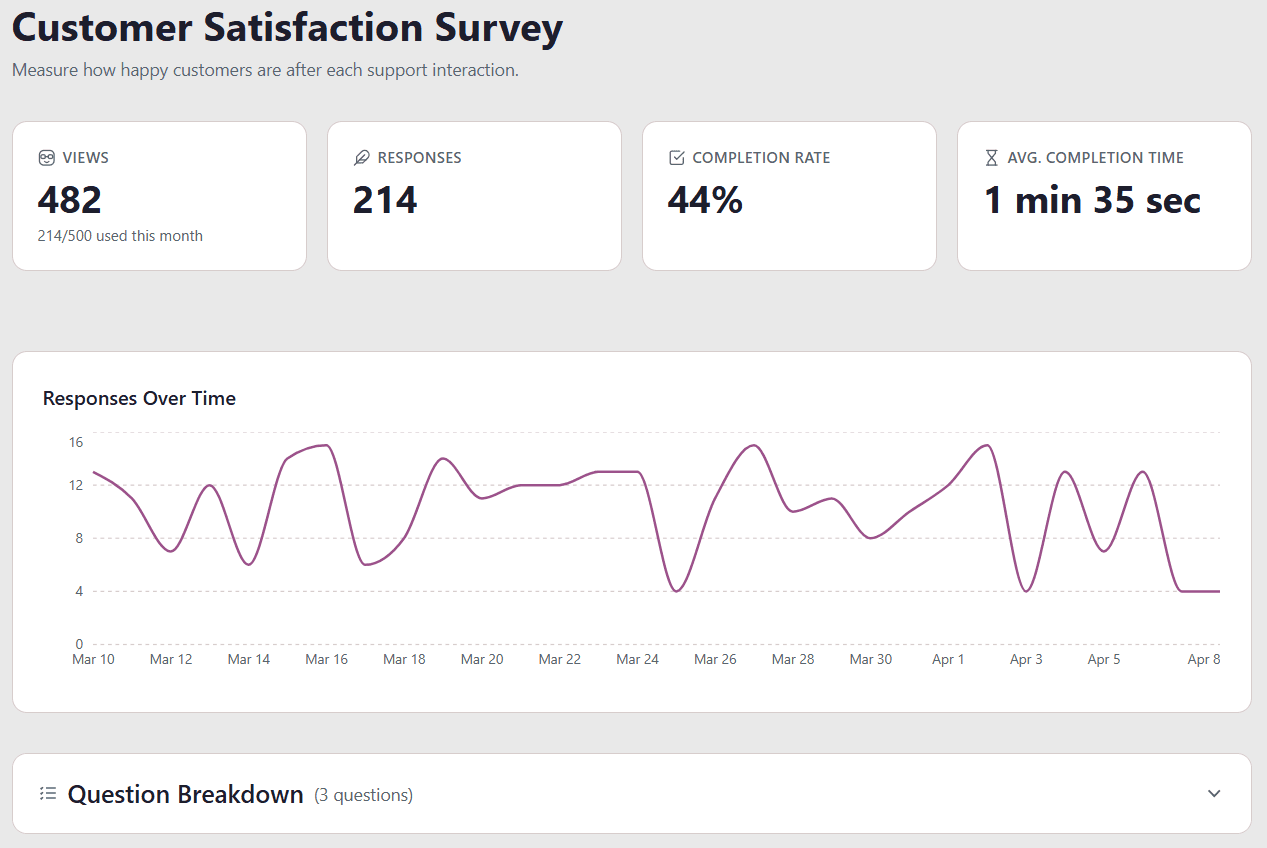Click the (3 questions) label

pyautogui.click(x=363, y=794)
